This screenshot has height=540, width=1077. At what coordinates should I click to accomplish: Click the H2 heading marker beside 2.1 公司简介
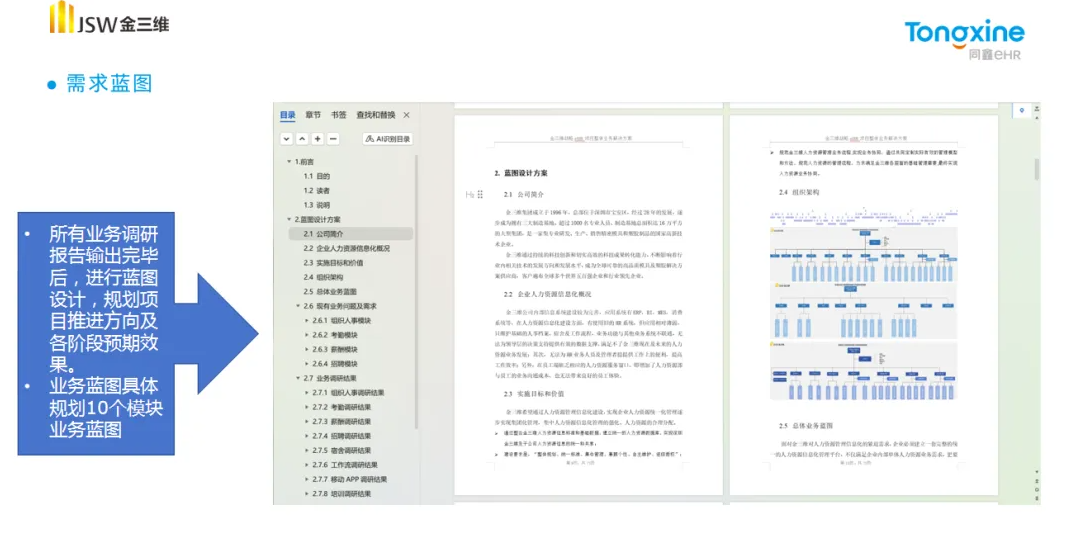point(469,194)
